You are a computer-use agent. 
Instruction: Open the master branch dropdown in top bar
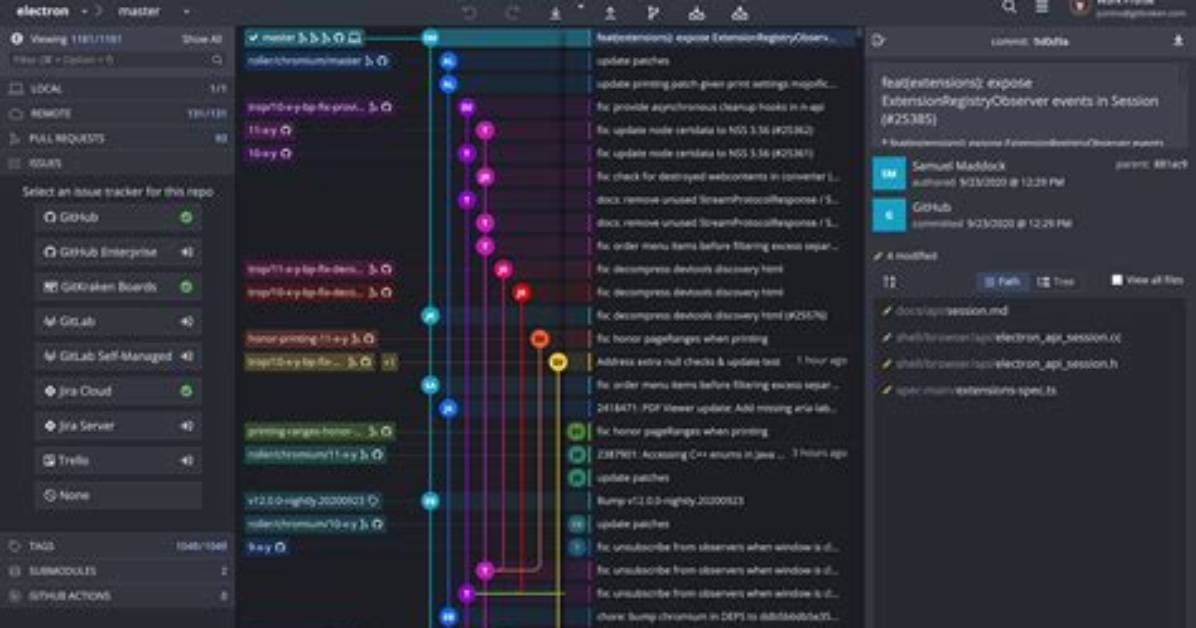186,11
